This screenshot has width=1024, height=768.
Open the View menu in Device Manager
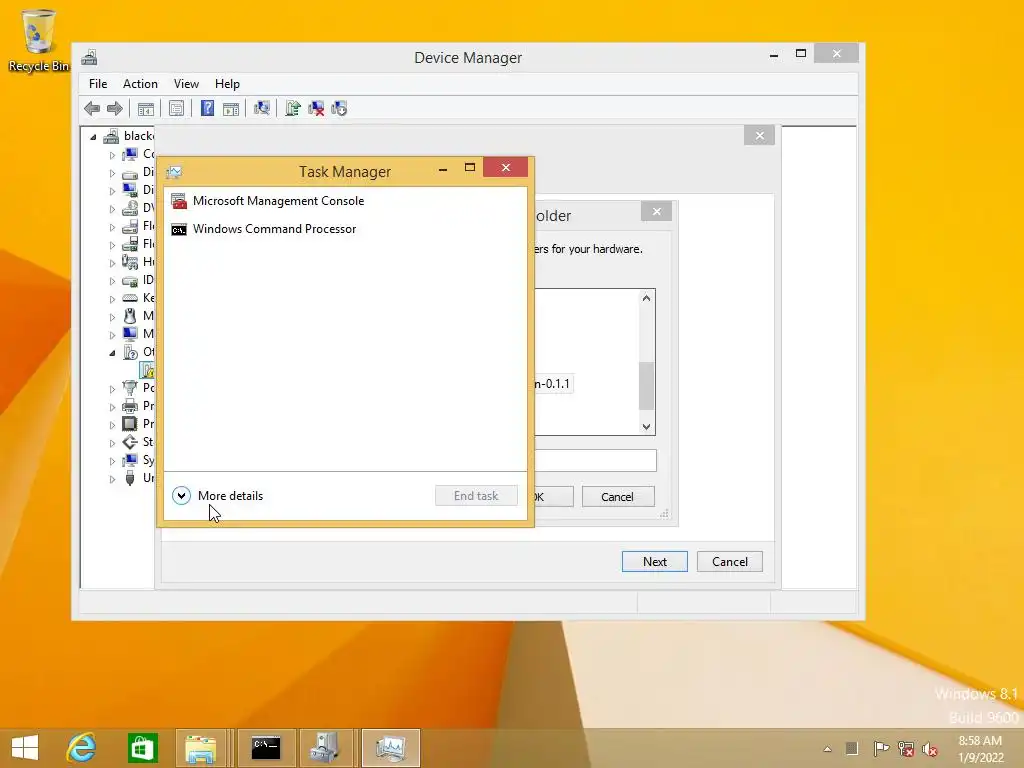[x=186, y=84]
